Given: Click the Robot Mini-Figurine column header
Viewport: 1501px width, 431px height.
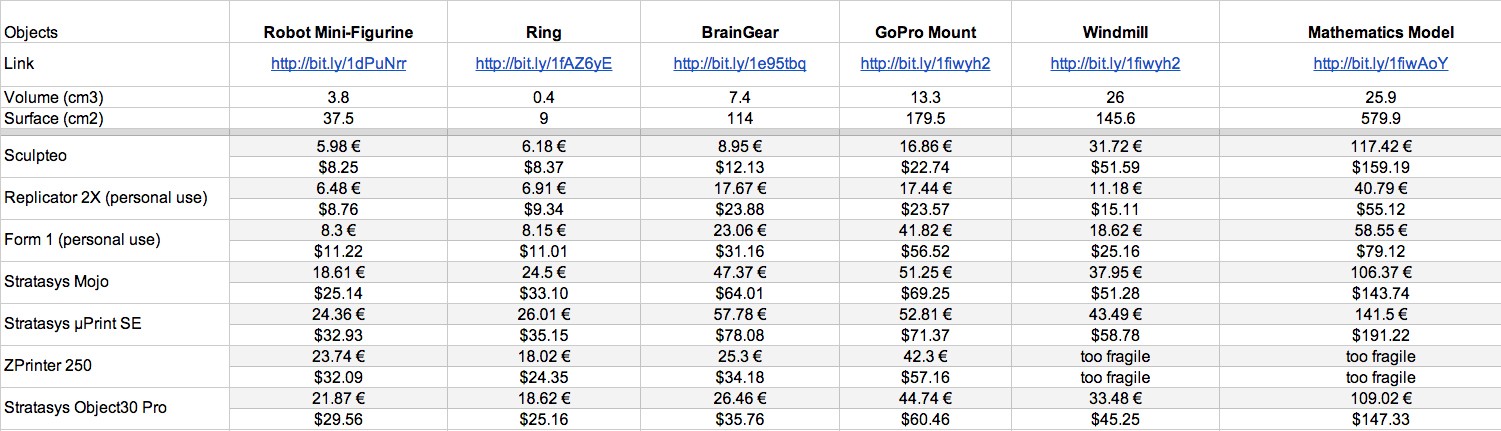Looking at the screenshot, I should pyautogui.click(x=338, y=32).
